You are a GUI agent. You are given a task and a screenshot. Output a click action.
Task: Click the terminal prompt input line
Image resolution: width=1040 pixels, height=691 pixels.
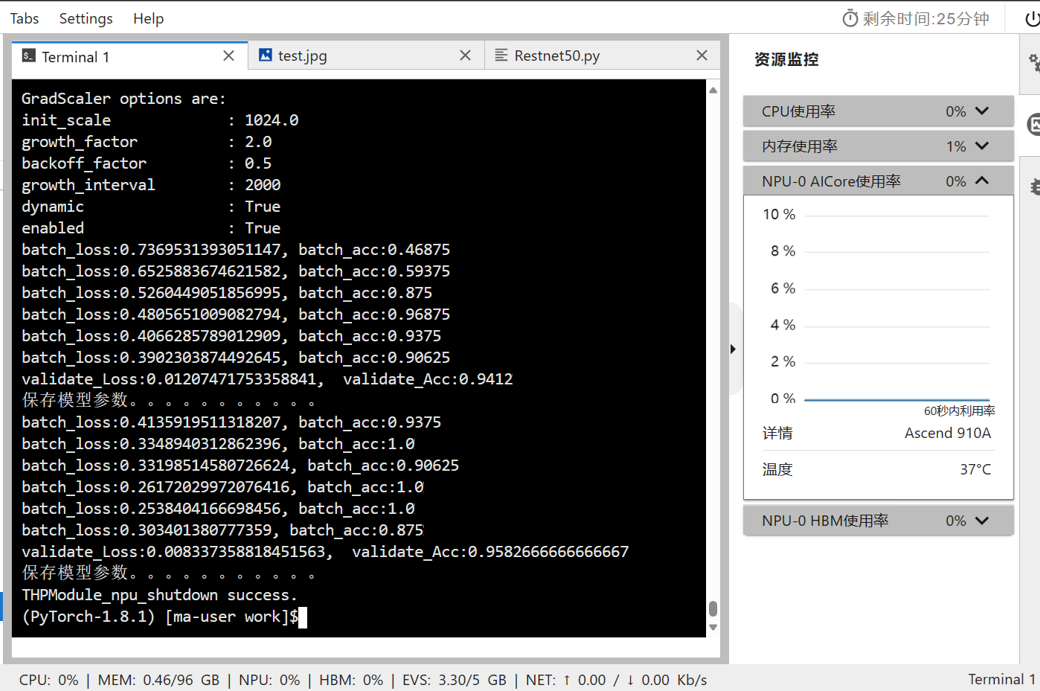(164, 617)
